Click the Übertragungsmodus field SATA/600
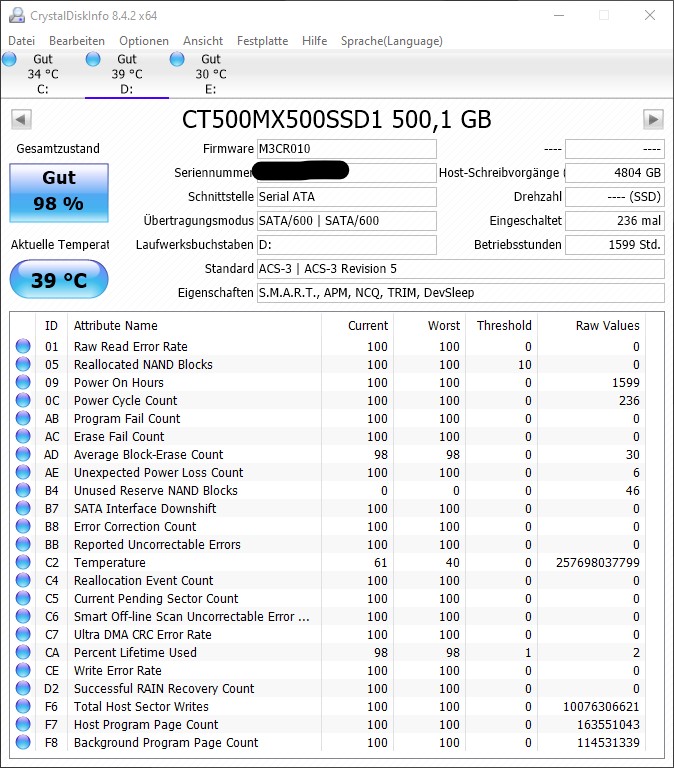Screen dimensions: 674x768 [x=347, y=220]
